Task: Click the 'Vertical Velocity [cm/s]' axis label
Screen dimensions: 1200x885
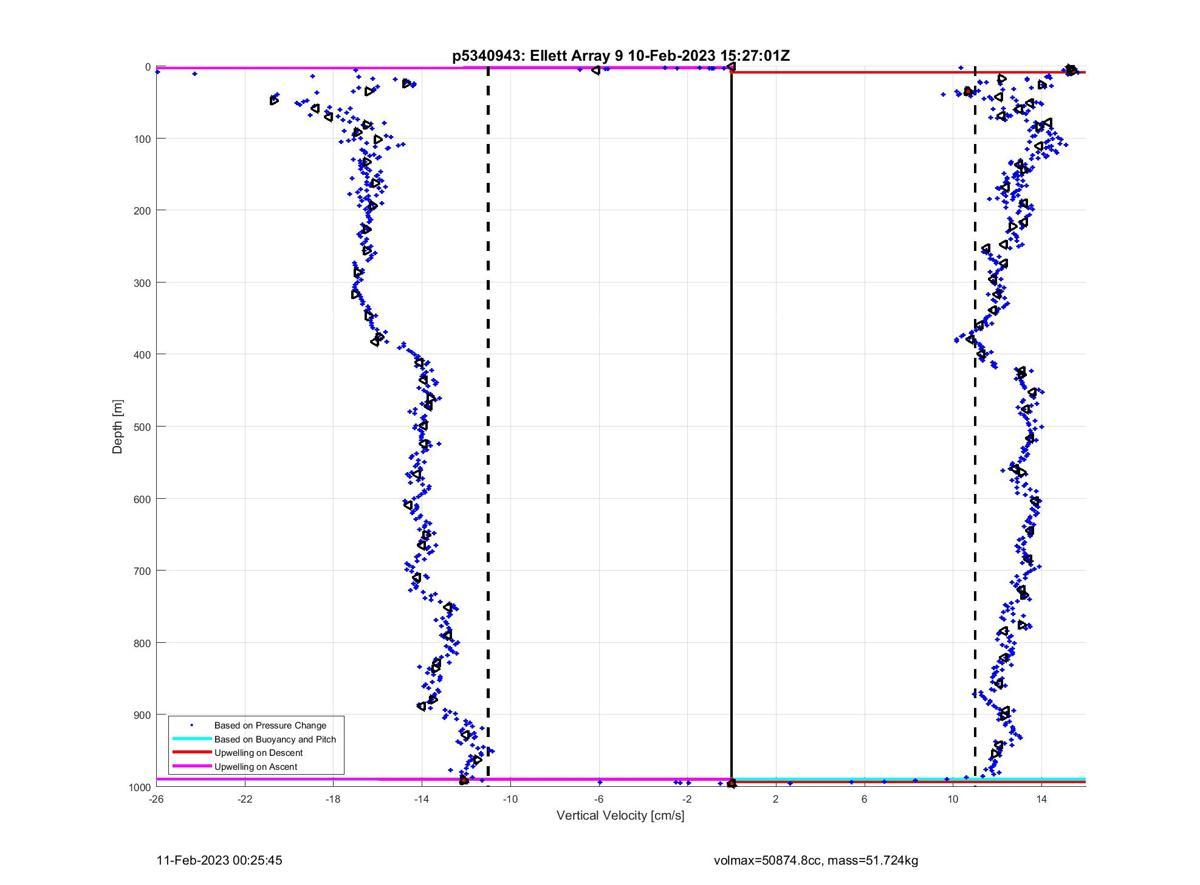Action: 620,816
